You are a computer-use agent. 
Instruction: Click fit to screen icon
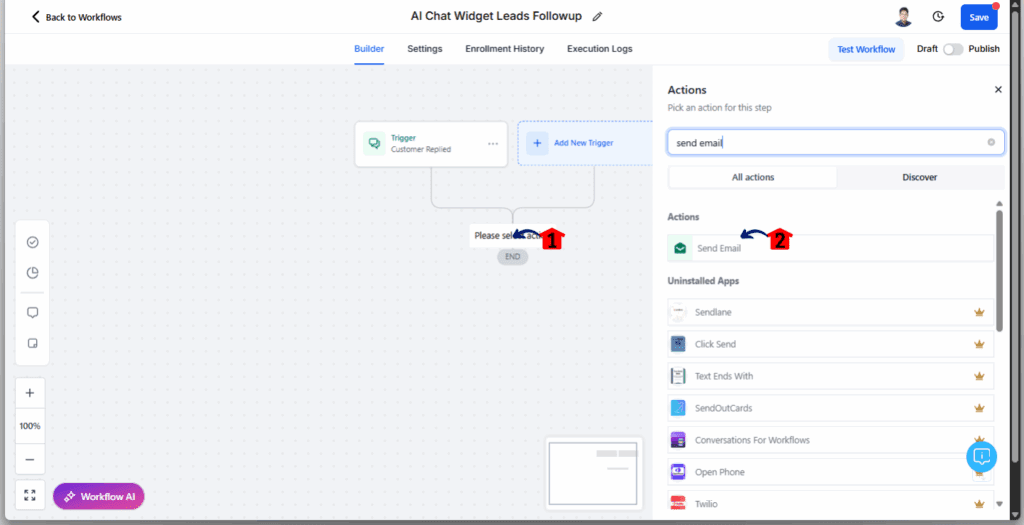click(30, 495)
